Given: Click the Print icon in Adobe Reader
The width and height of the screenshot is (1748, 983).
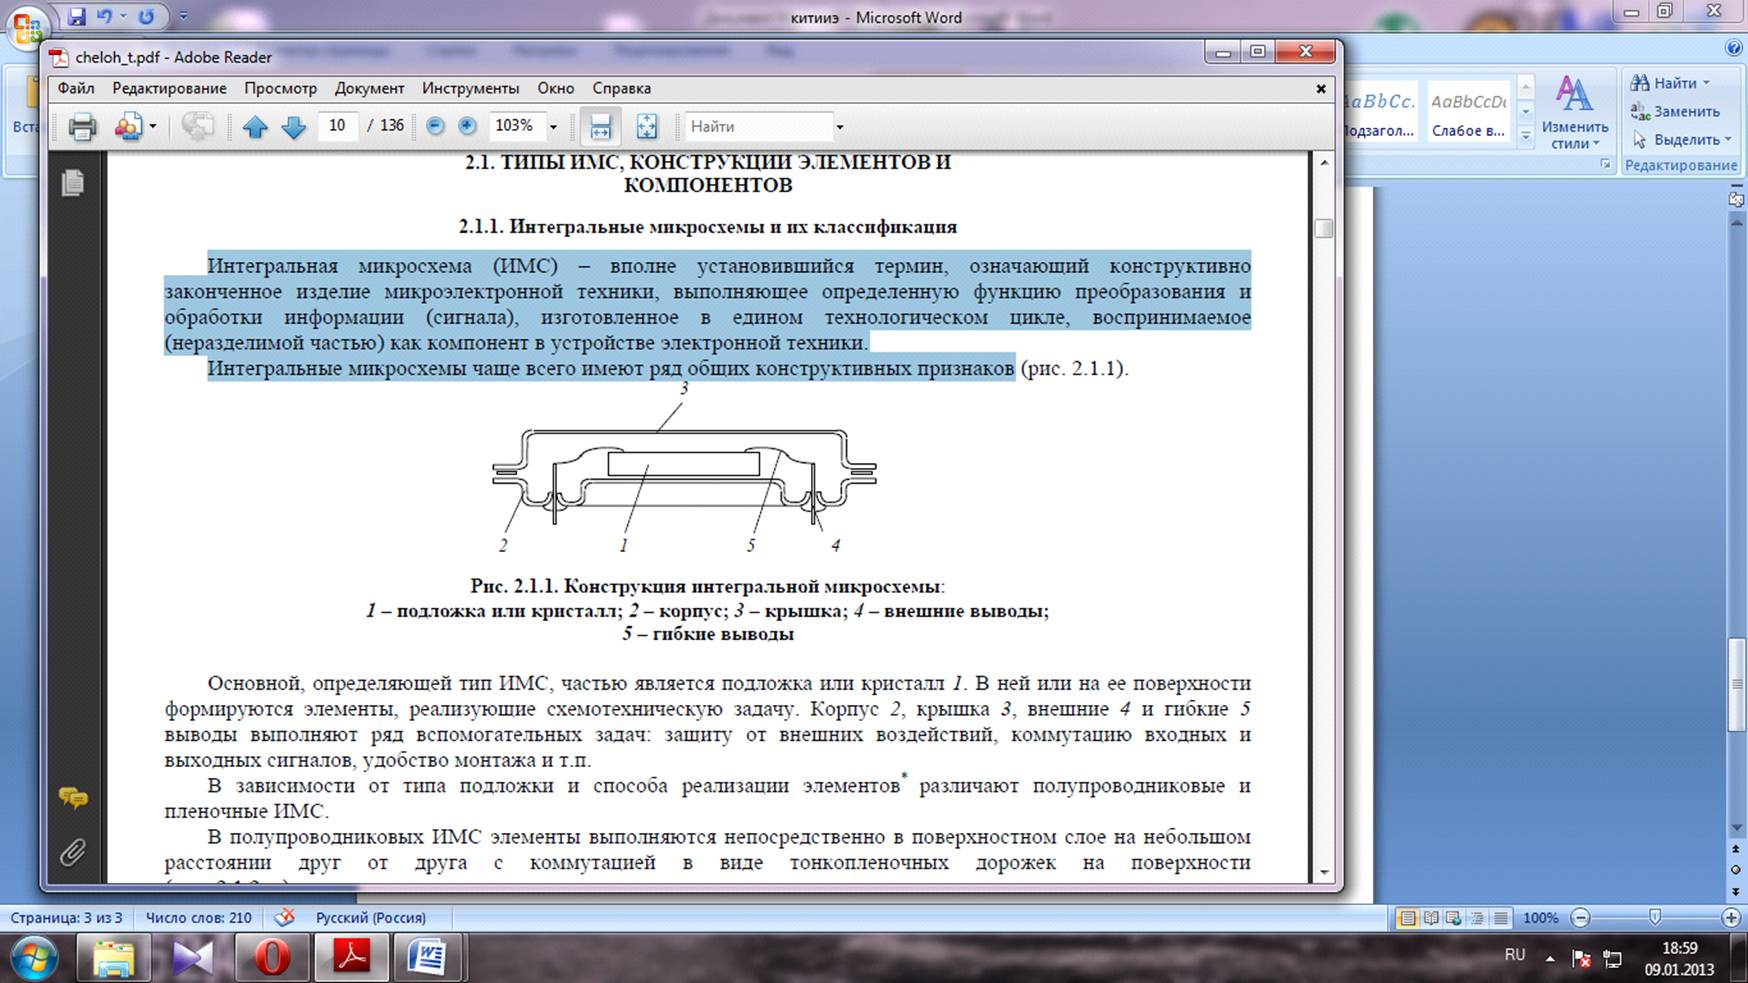Looking at the screenshot, I should click(82, 127).
